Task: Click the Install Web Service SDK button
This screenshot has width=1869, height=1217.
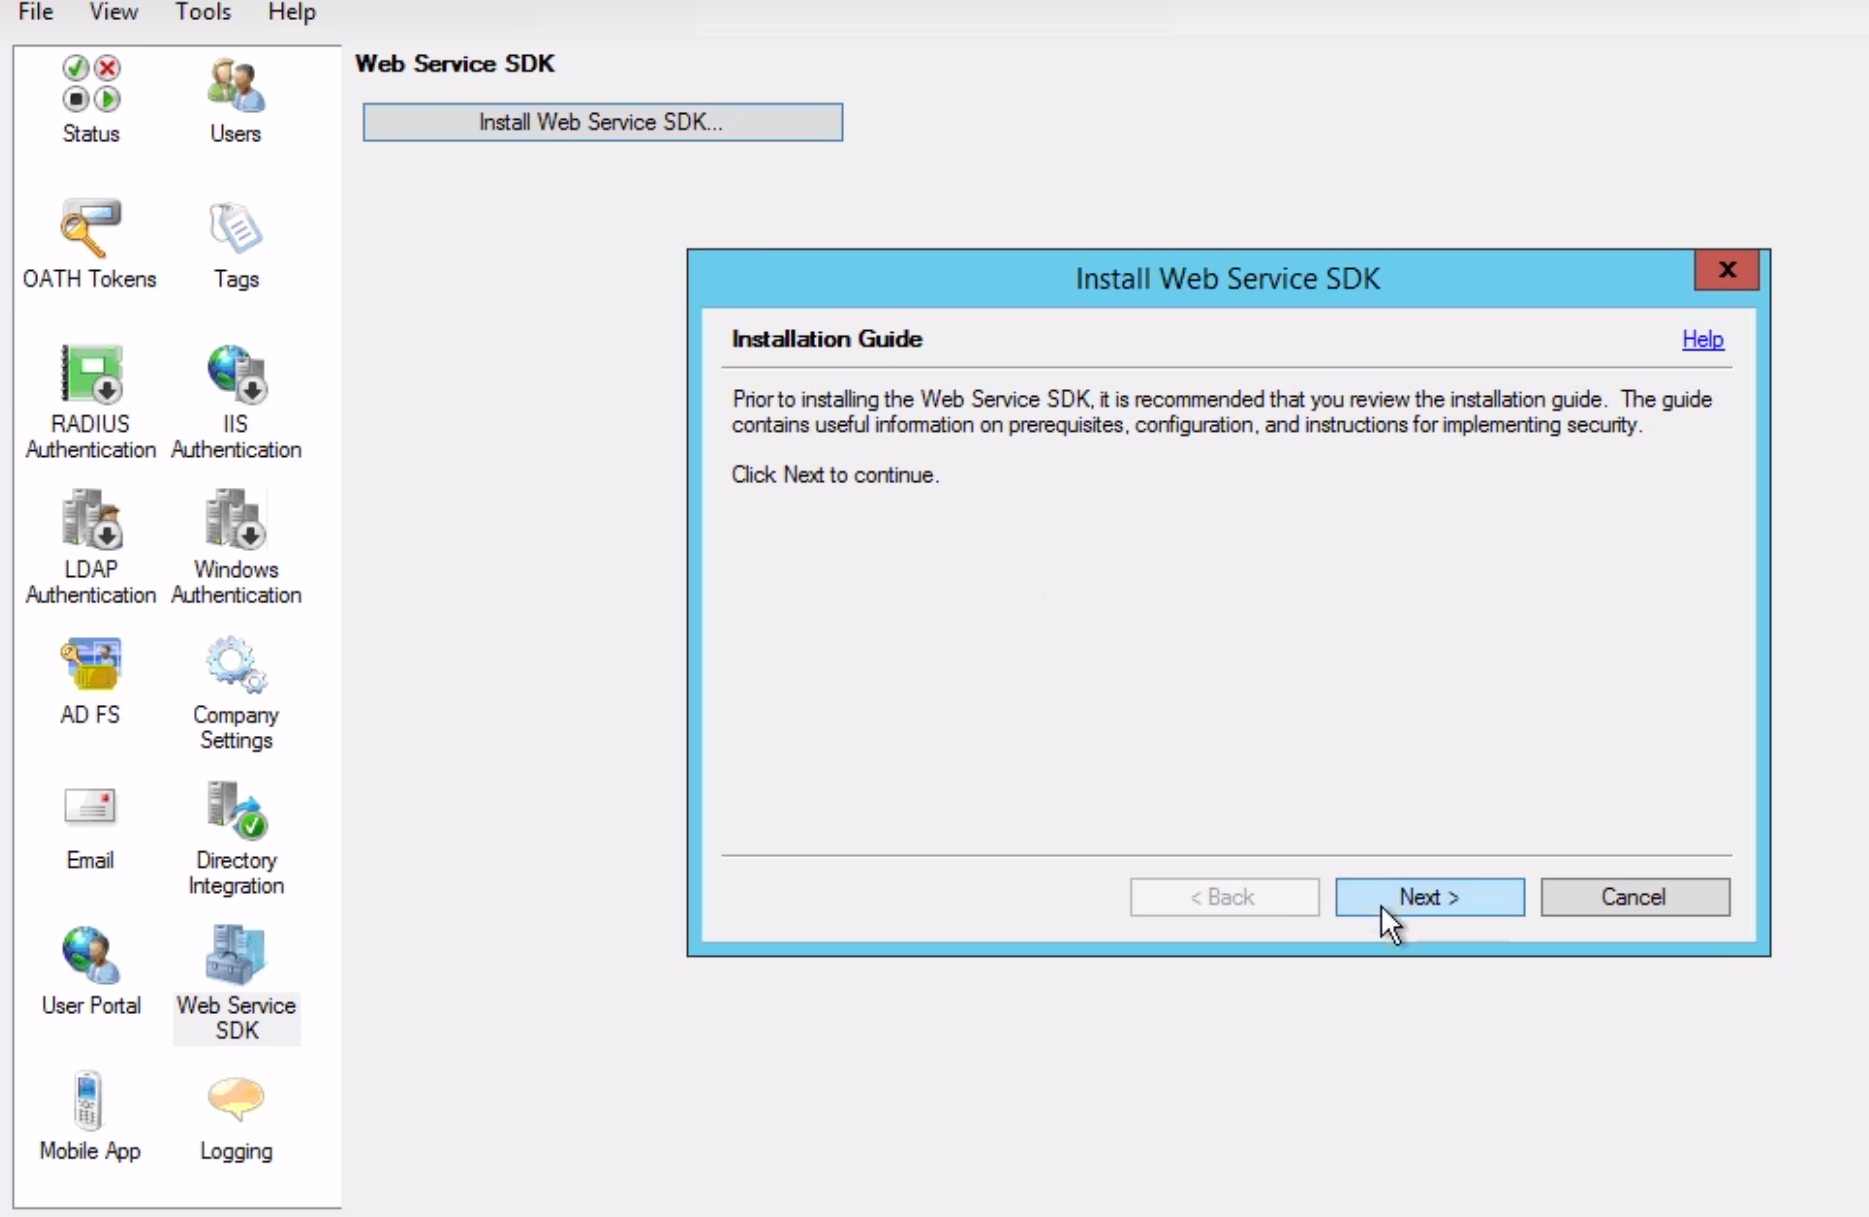Action: (601, 122)
